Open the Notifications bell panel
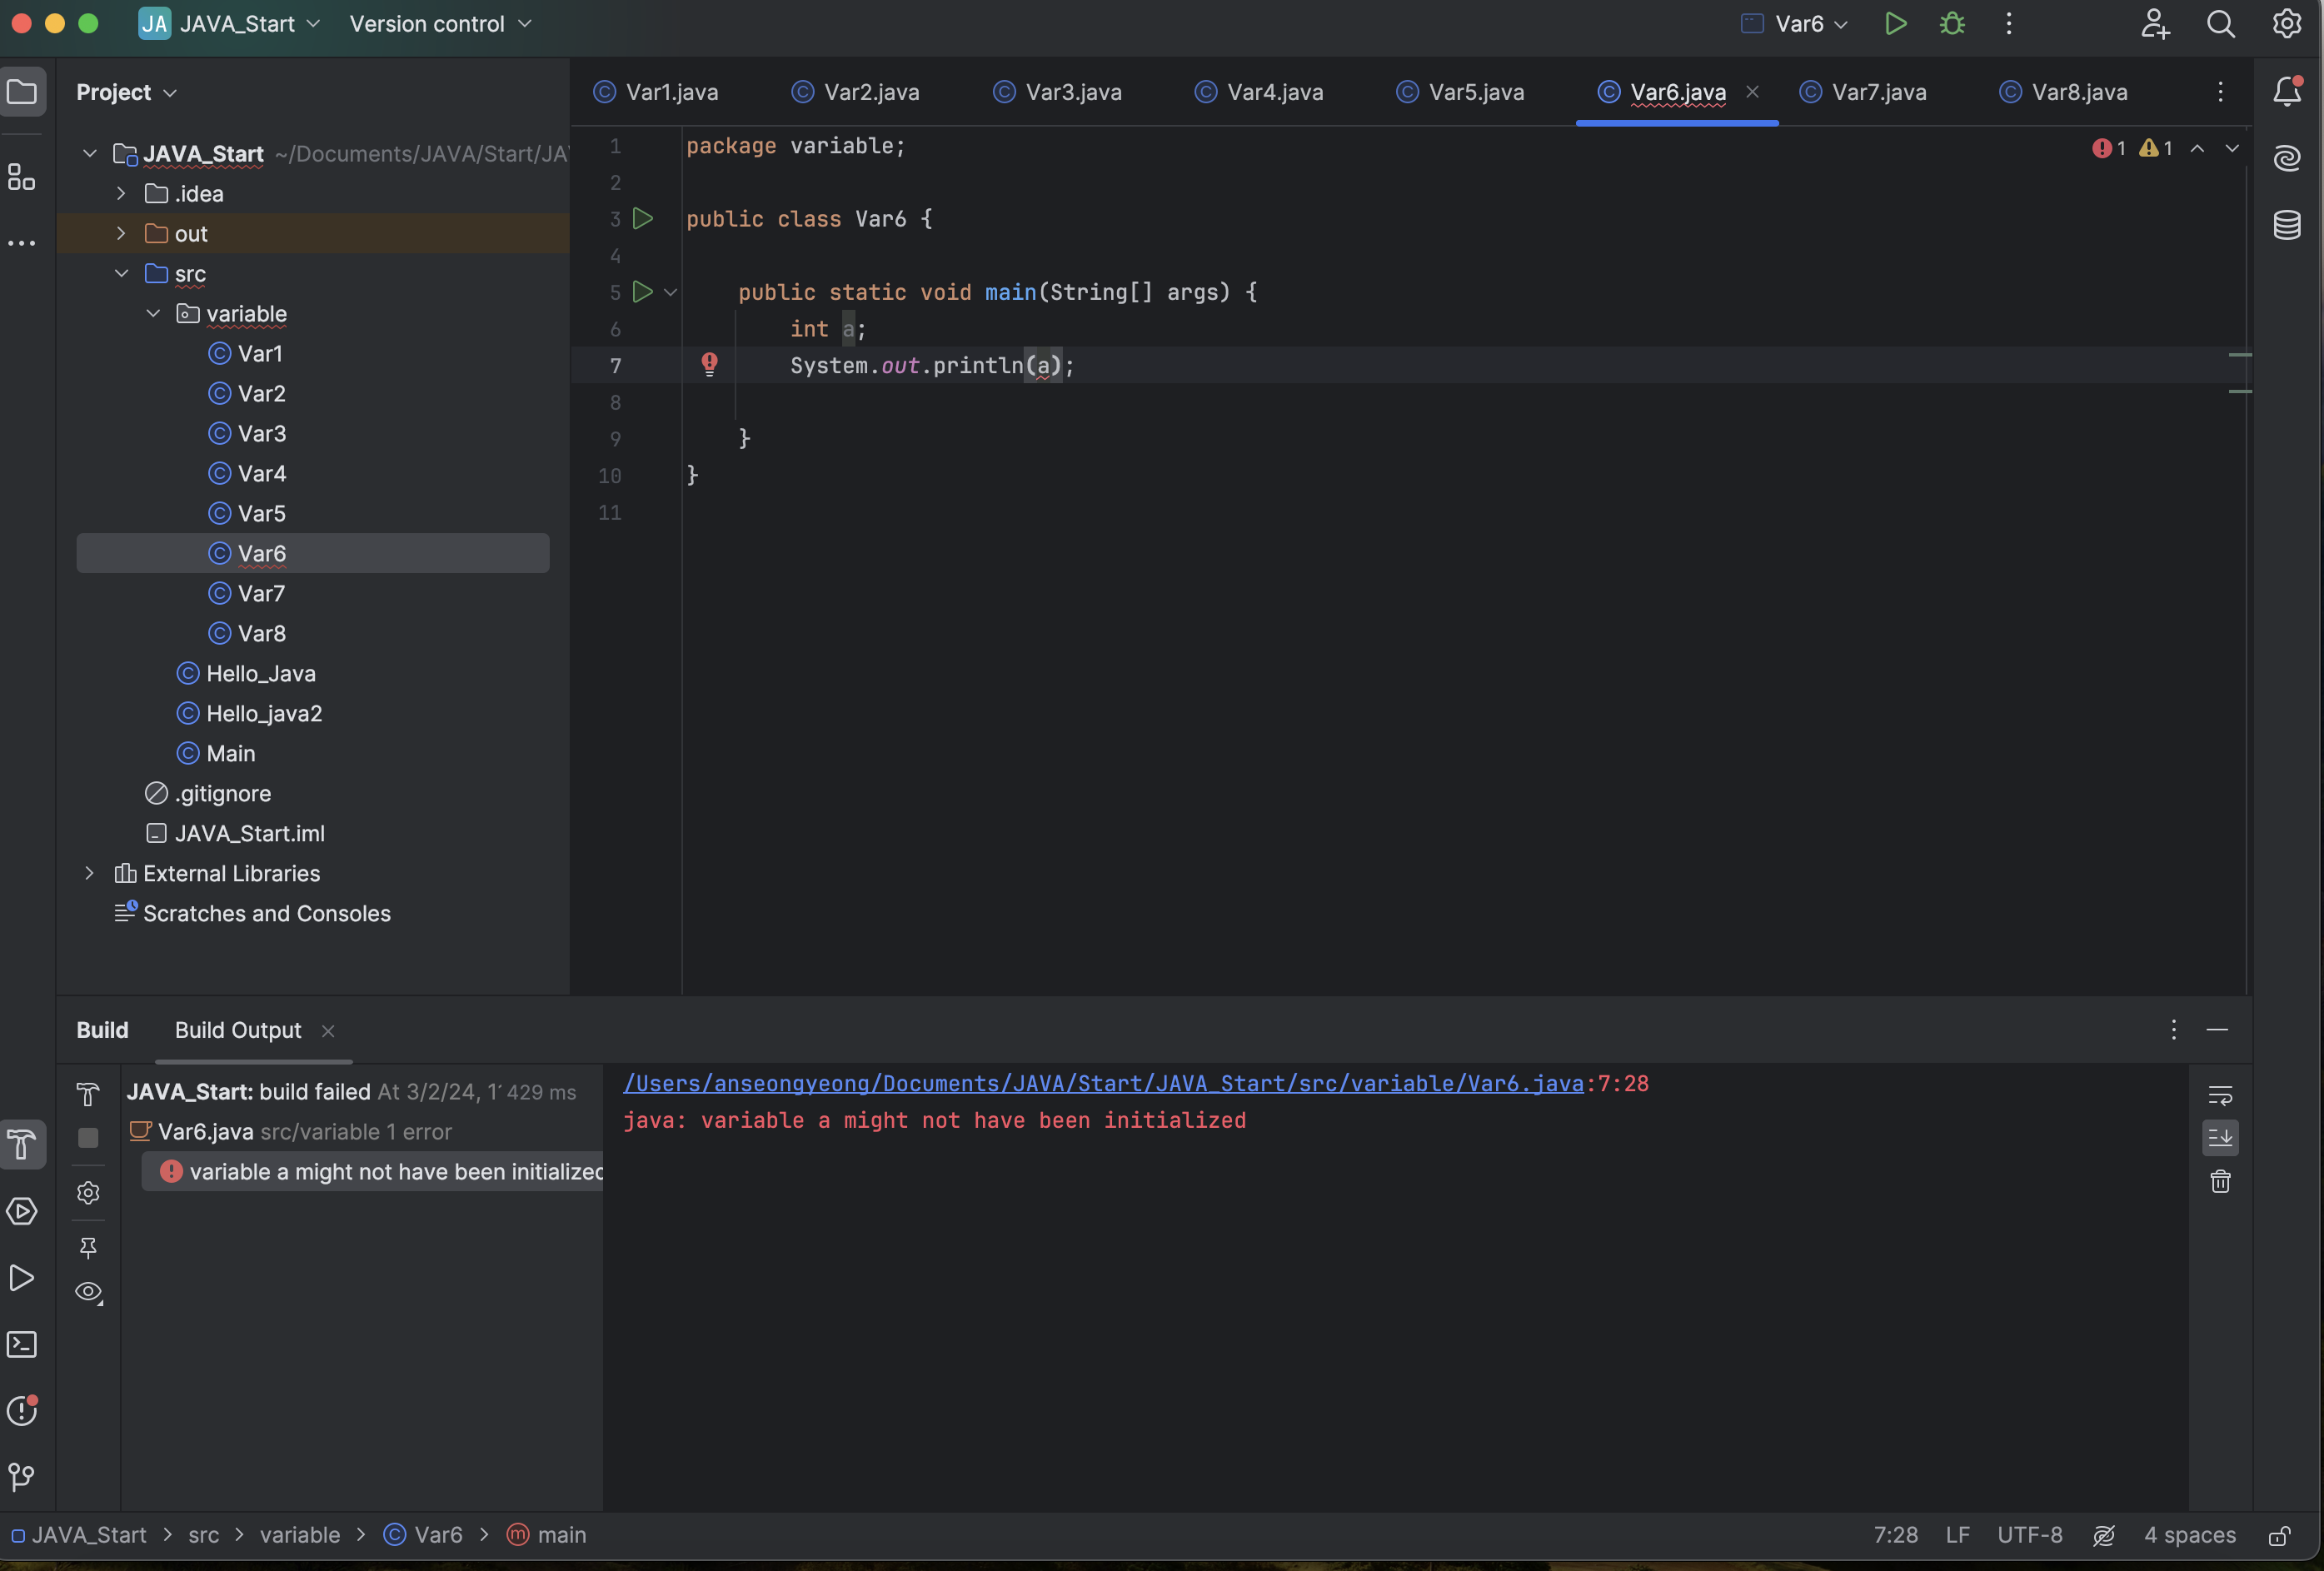The height and width of the screenshot is (1571, 2324). 2287,92
